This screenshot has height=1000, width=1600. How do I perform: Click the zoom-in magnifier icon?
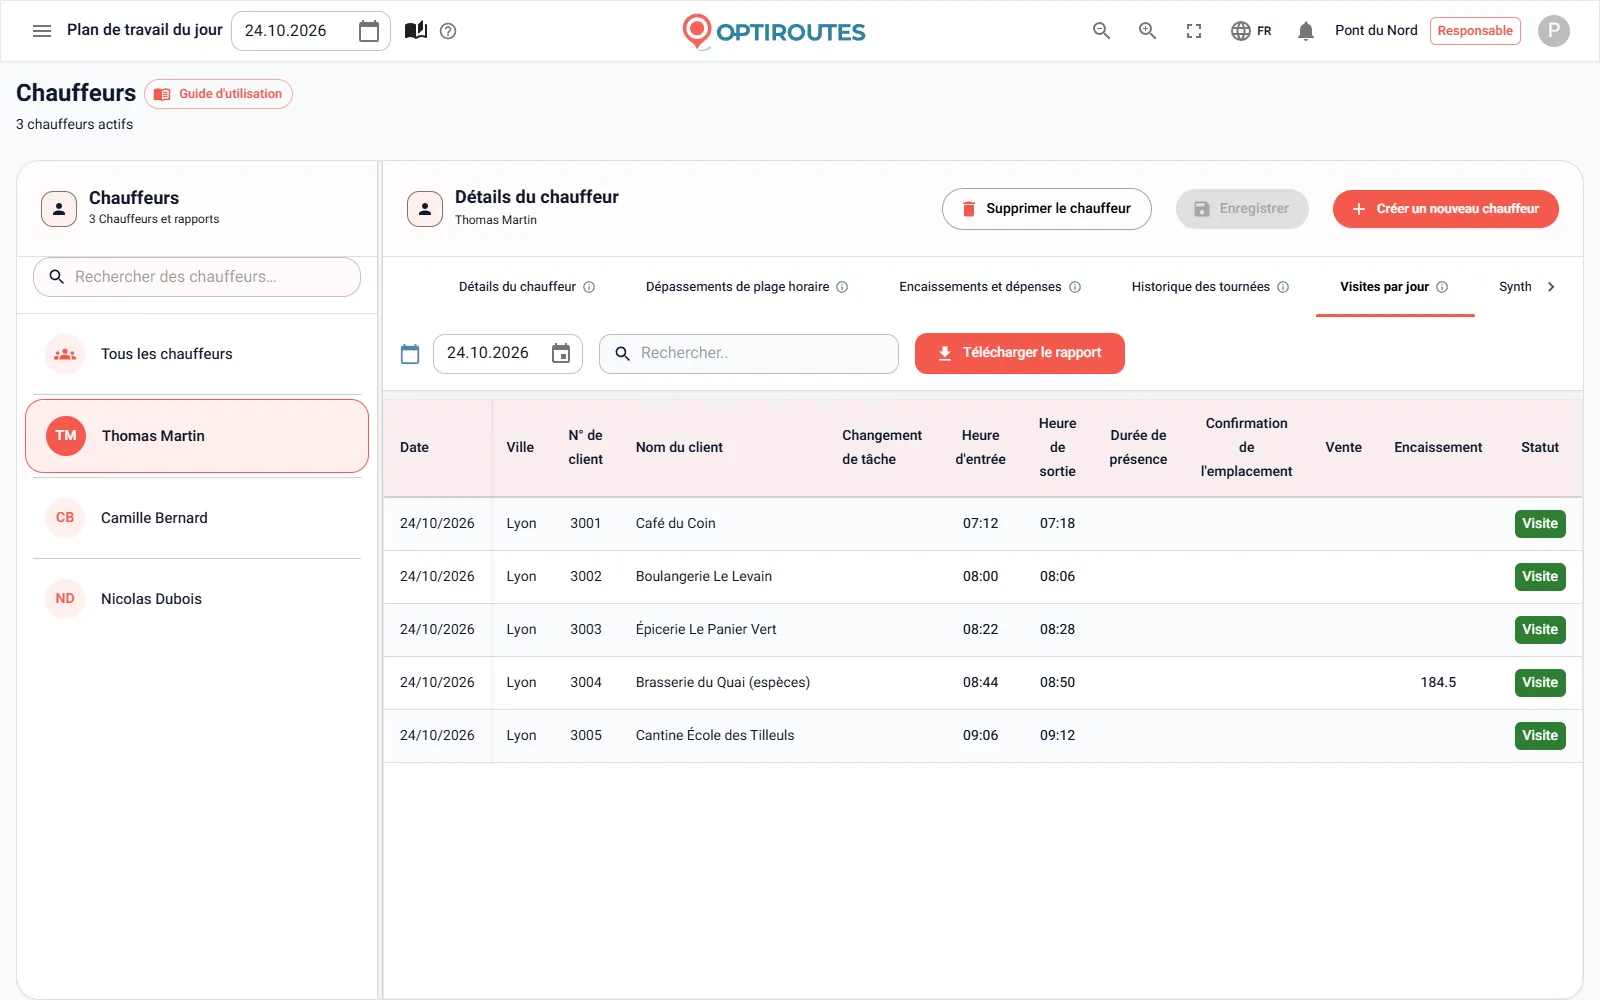click(1147, 31)
